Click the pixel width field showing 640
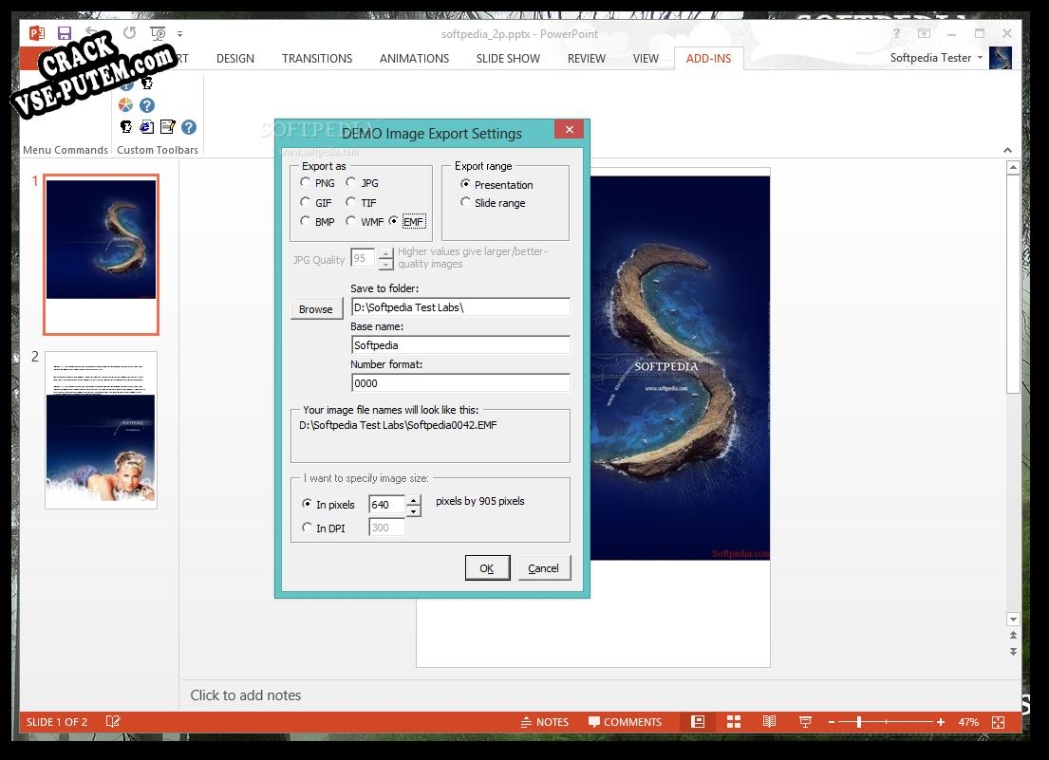 pos(387,505)
